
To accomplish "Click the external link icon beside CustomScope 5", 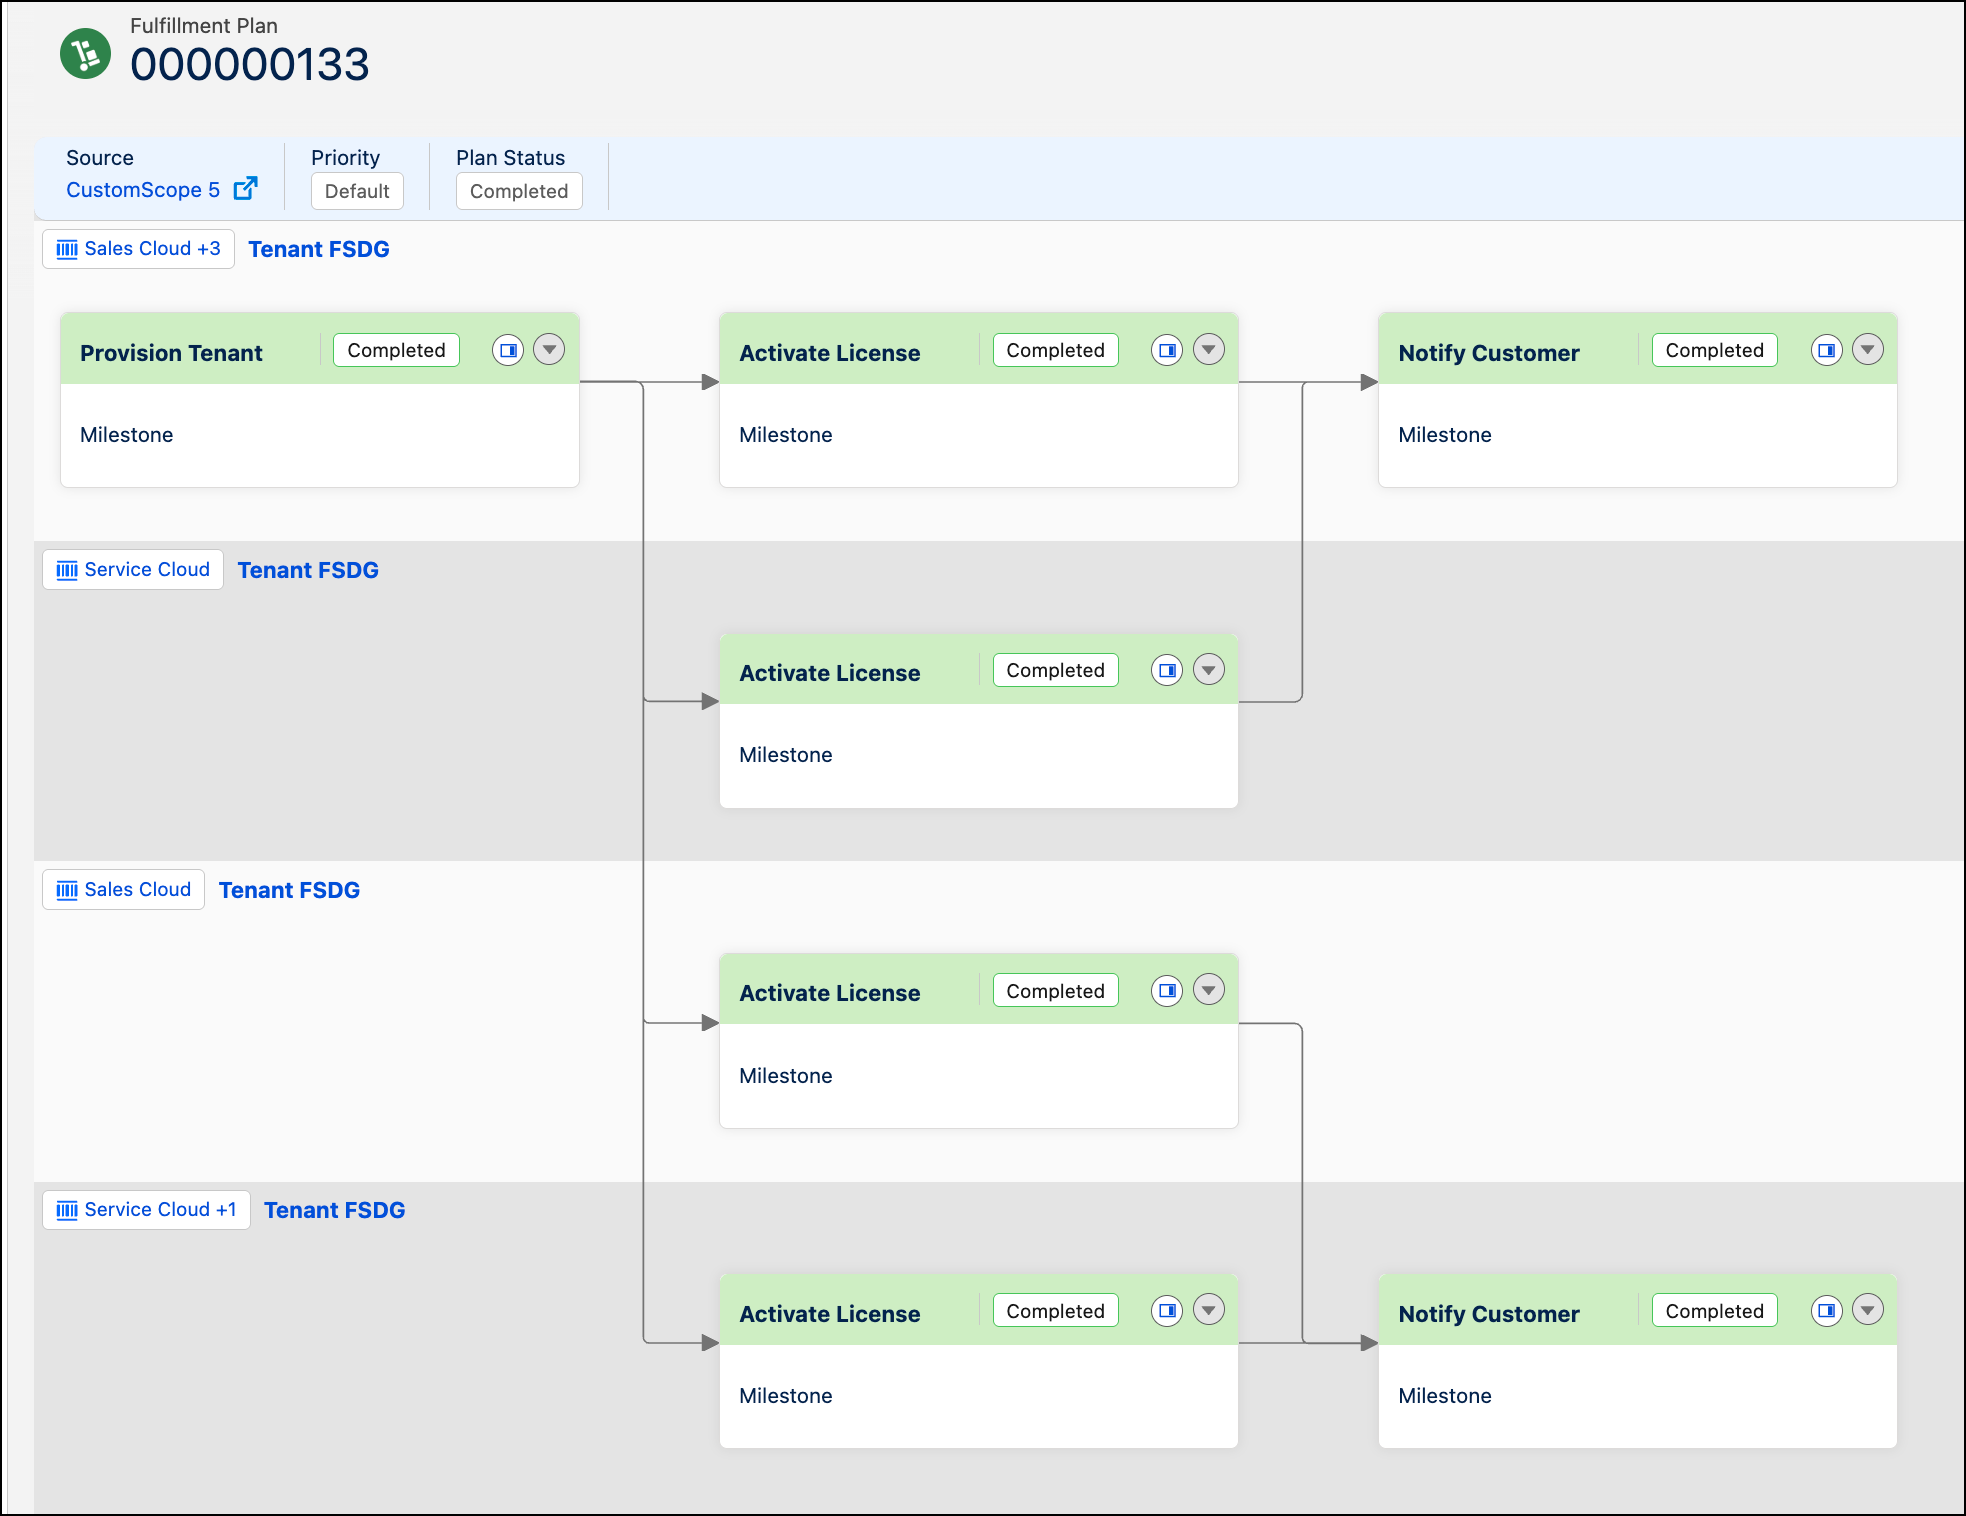I will [x=245, y=189].
